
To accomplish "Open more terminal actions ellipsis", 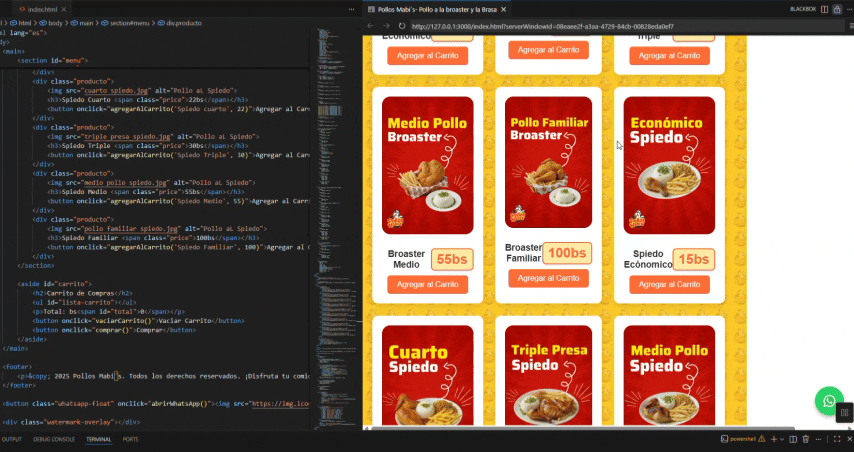I will tap(818, 439).
